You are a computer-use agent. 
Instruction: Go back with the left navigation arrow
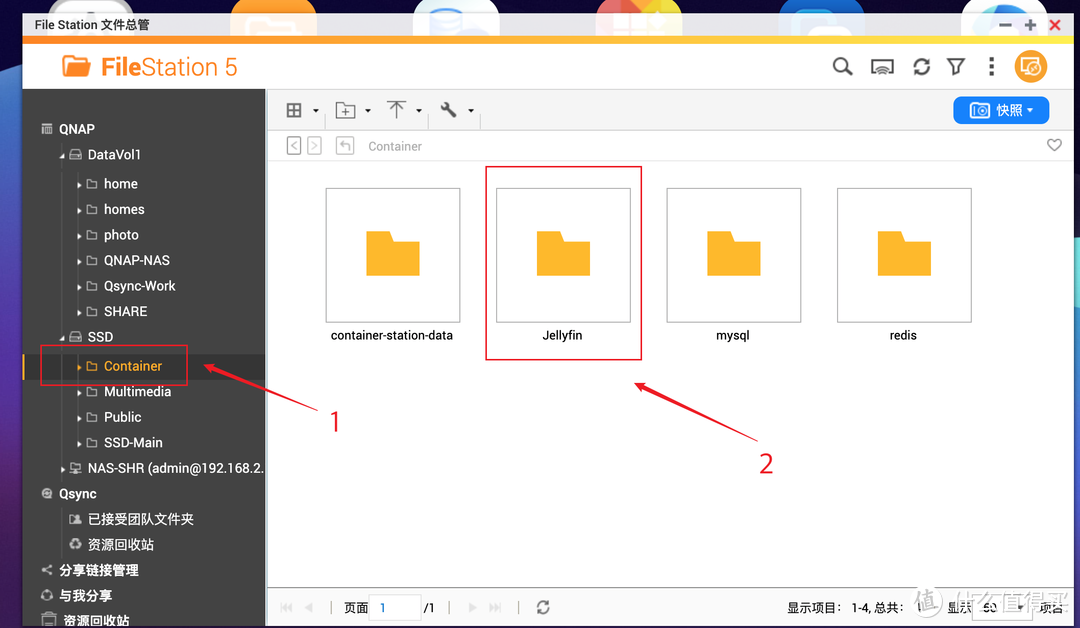(x=294, y=145)
